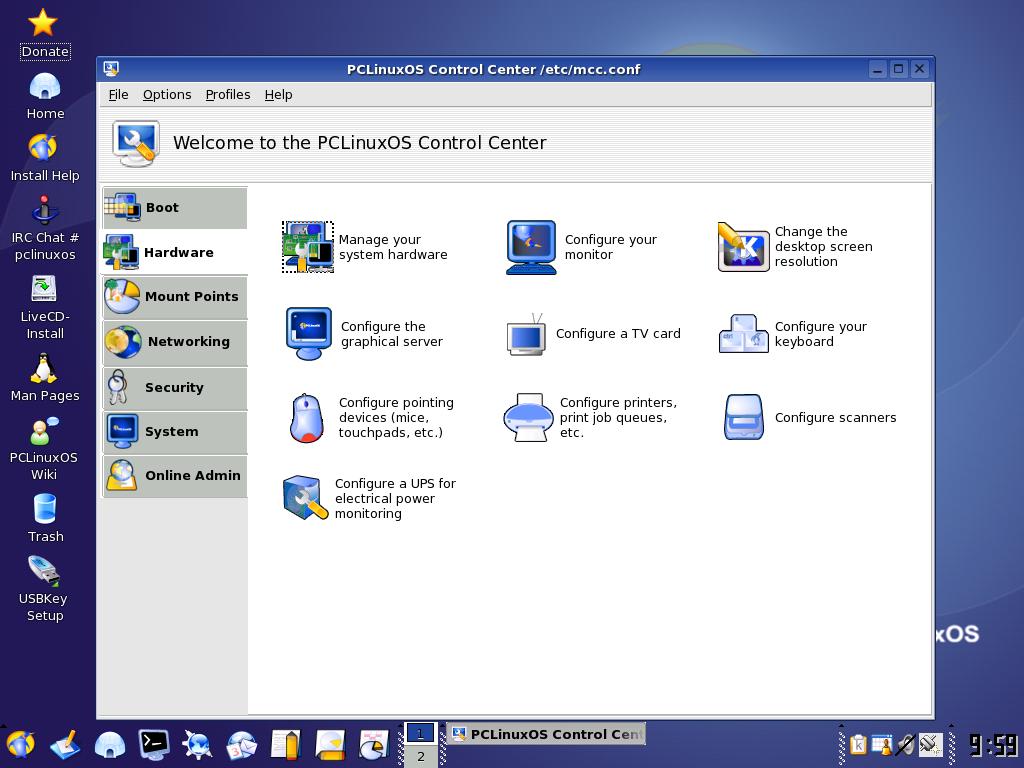
Task: Open the Security category
Action: [x=175, y=388]
